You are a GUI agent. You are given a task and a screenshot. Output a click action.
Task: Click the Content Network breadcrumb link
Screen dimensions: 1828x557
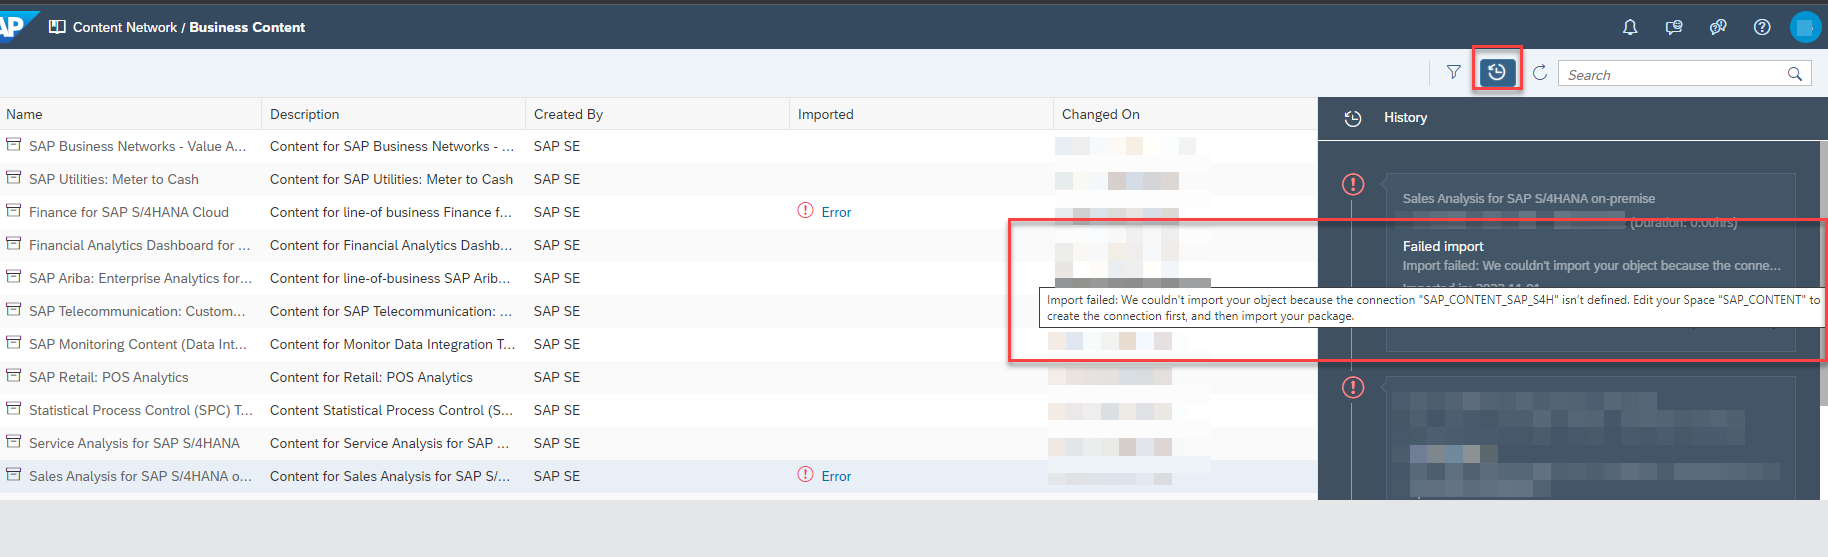pos(125,27)
